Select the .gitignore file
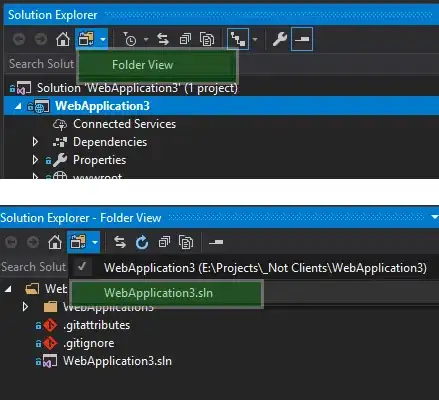The width and height of the screenshot is (439, 400). pos(89,343)
